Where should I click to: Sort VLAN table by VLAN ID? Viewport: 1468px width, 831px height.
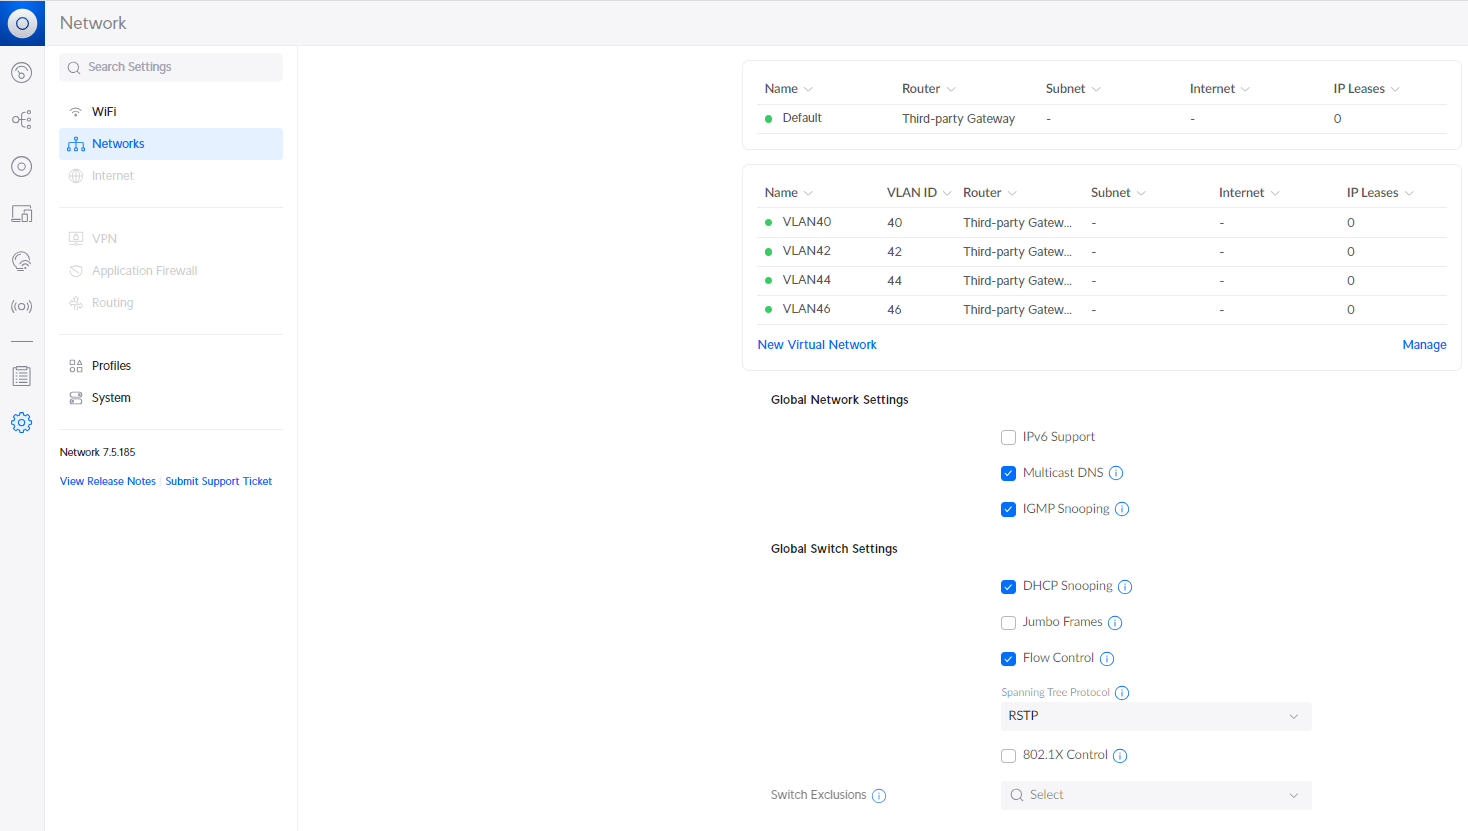coord(917,193)
